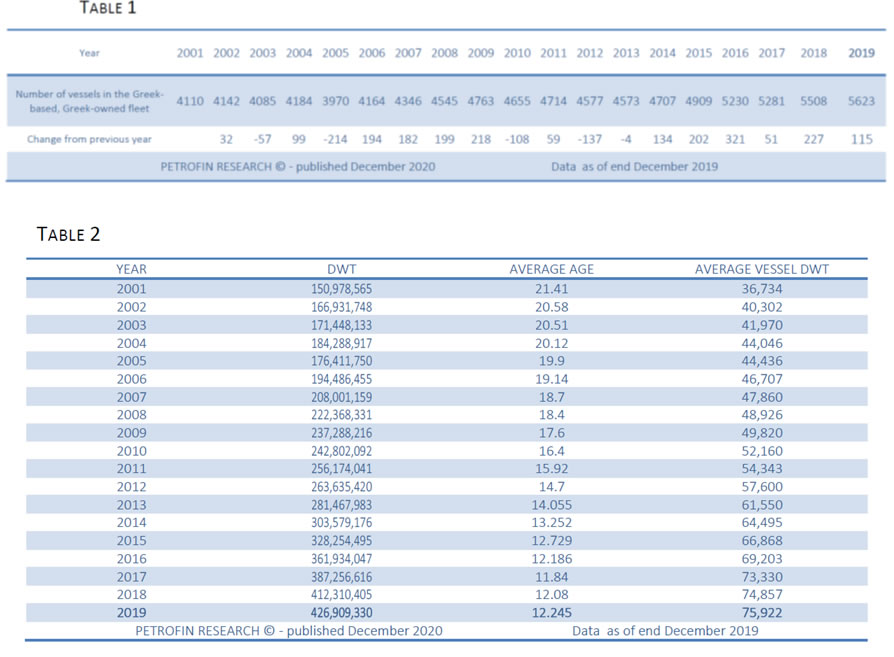Viewport: 894px width, 657px height.
Task: Click the AVERAGE VESSEL DWT column header
Action: click(x=762, y=269)
